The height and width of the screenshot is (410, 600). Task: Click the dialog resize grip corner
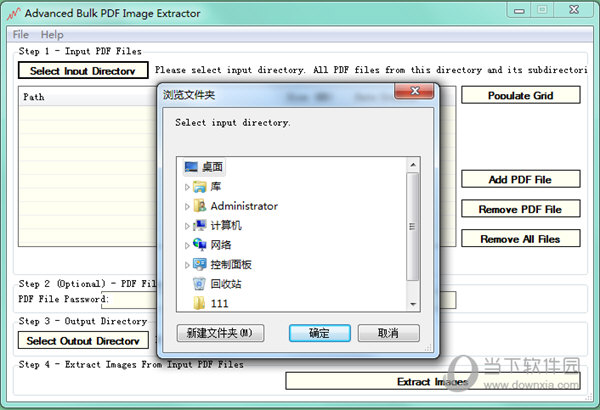[x=428, y=348]
